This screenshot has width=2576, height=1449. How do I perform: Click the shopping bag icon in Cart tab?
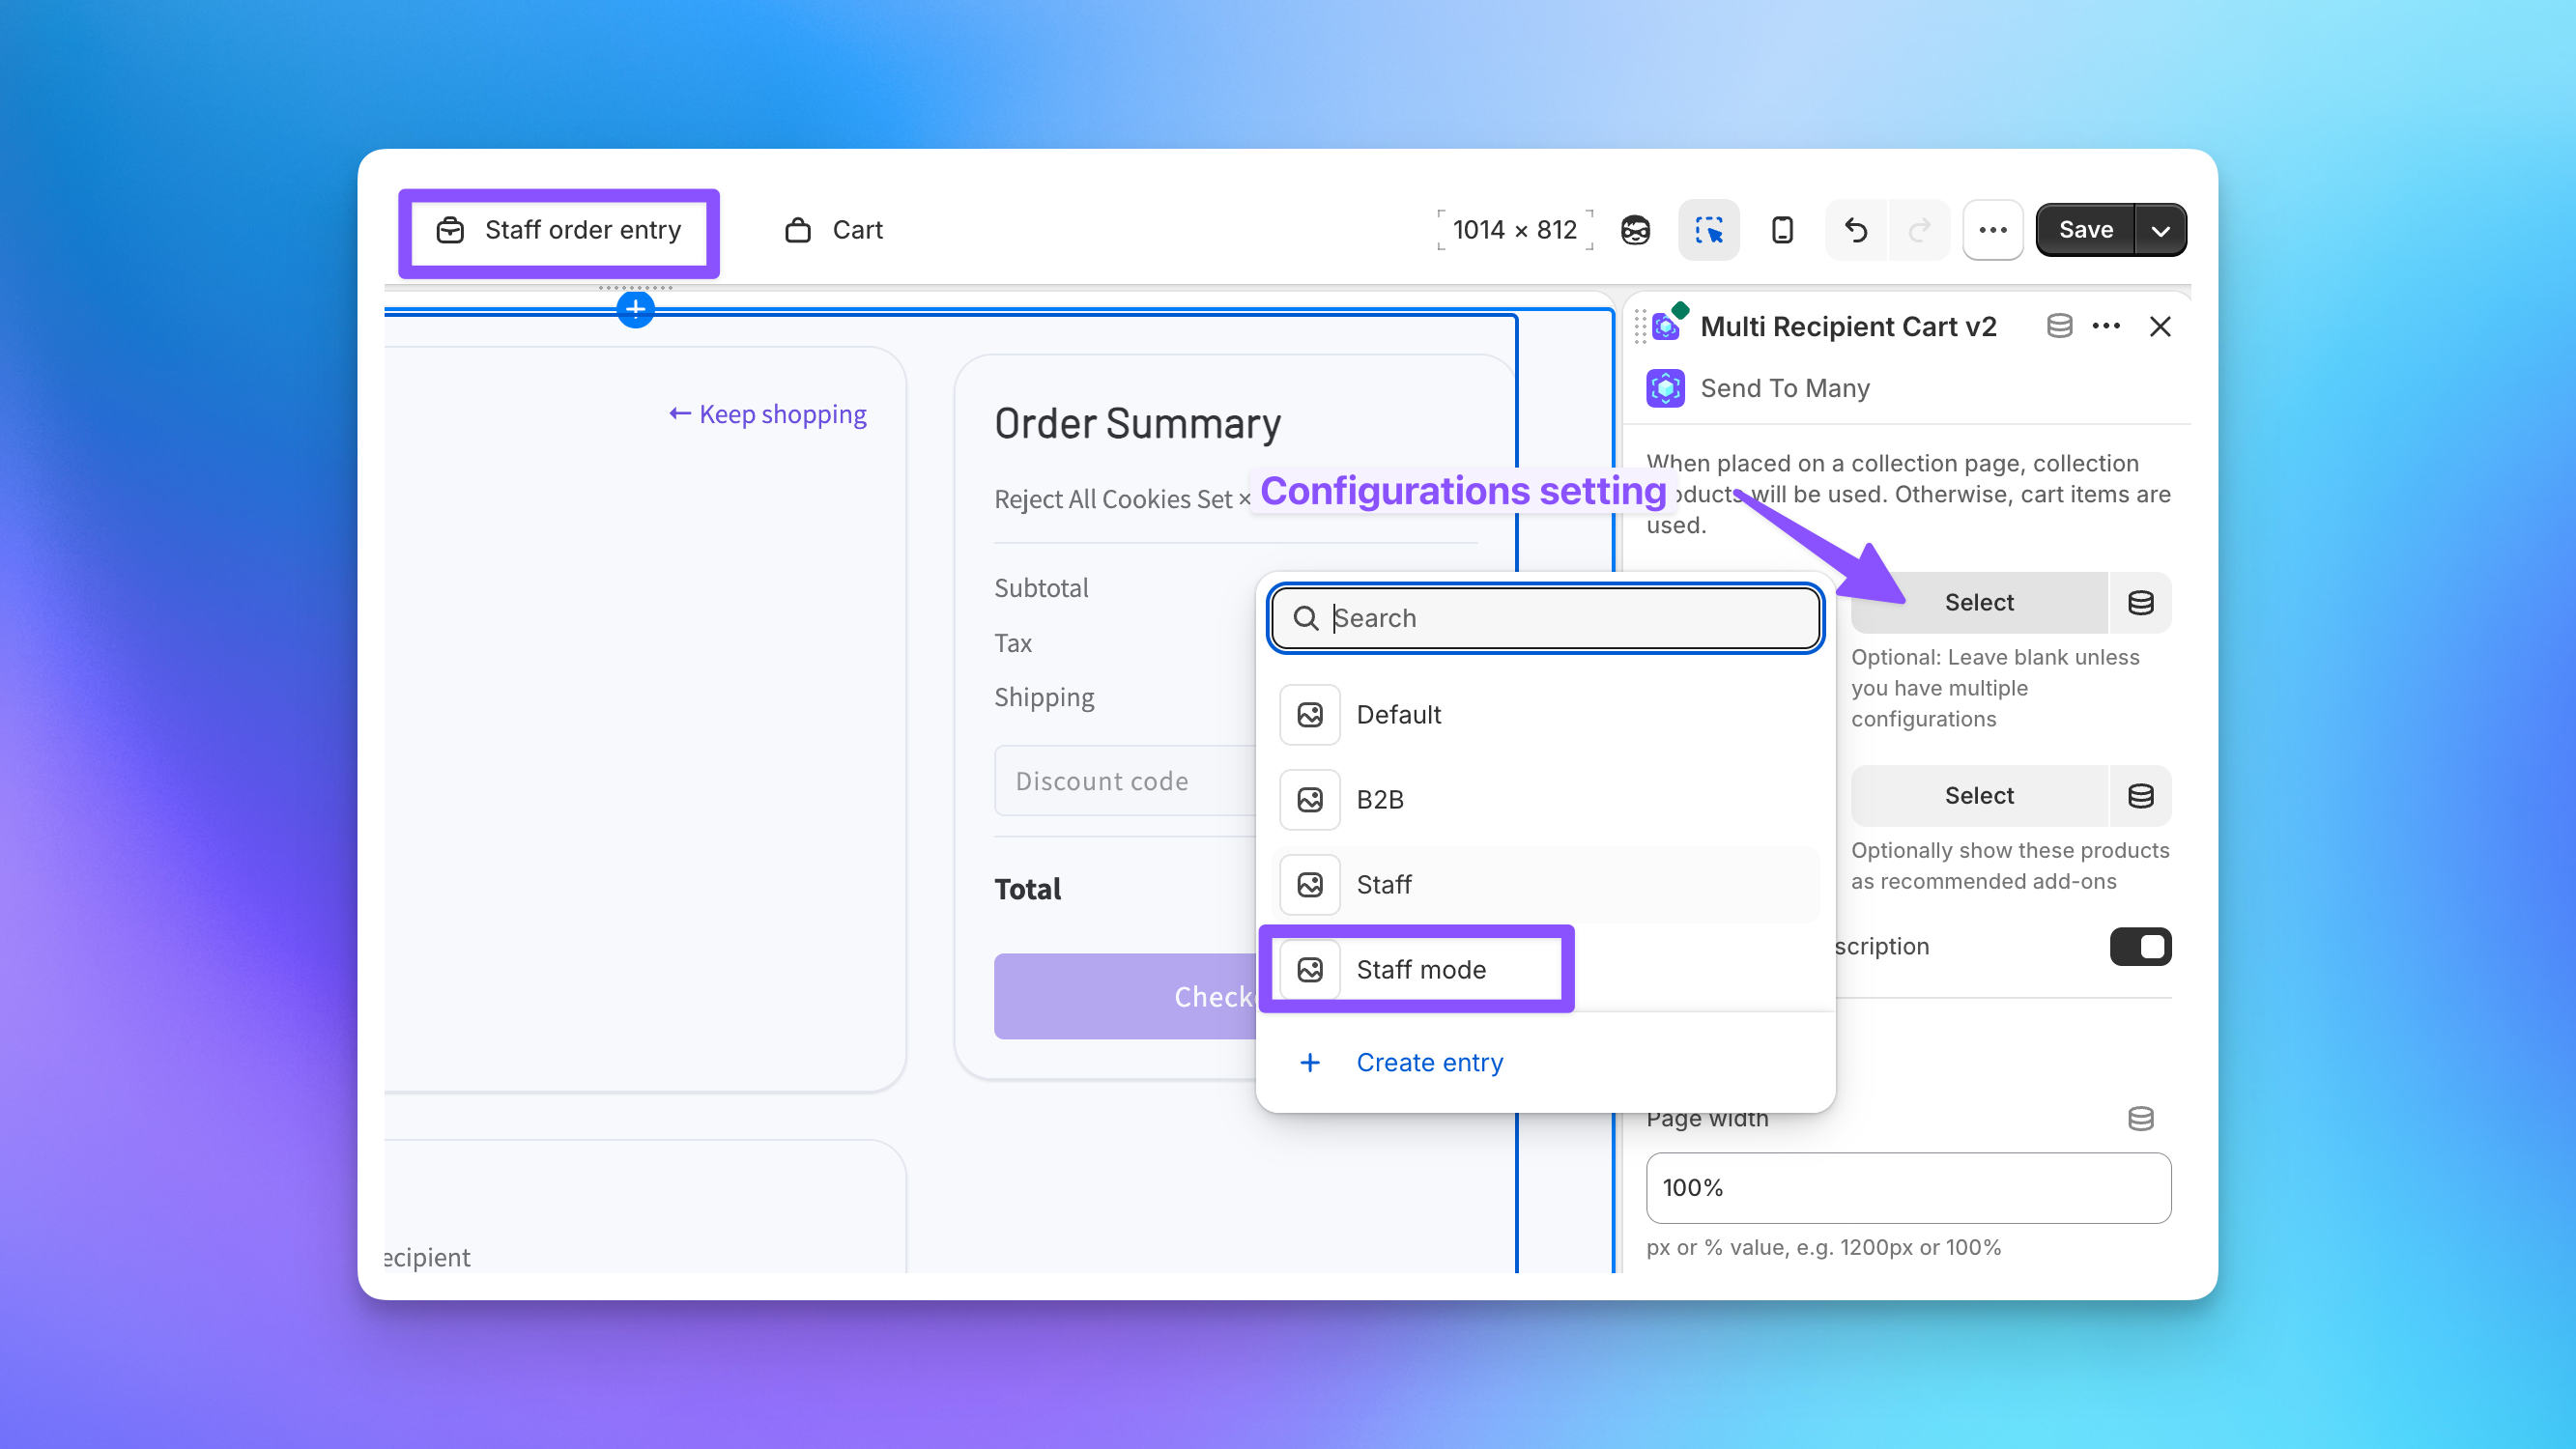(x=798, y=230)
